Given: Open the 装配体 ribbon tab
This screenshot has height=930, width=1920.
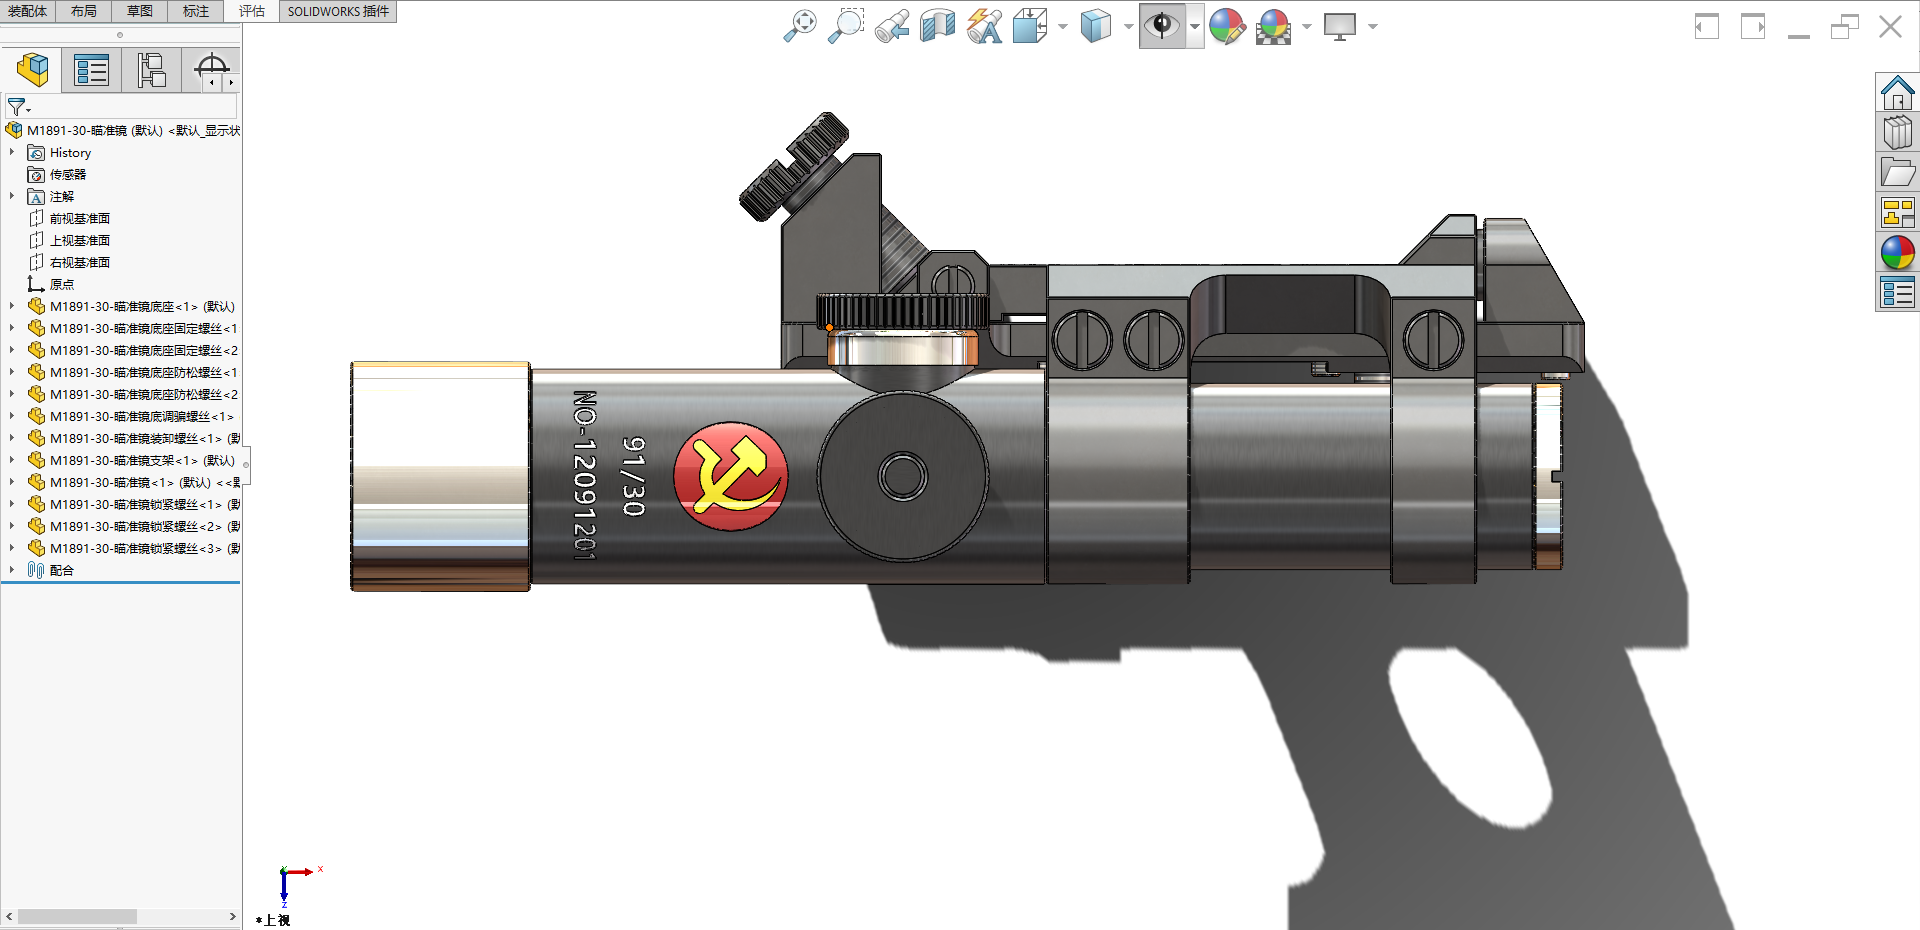Looking at the screenshot, I should 27,11.
